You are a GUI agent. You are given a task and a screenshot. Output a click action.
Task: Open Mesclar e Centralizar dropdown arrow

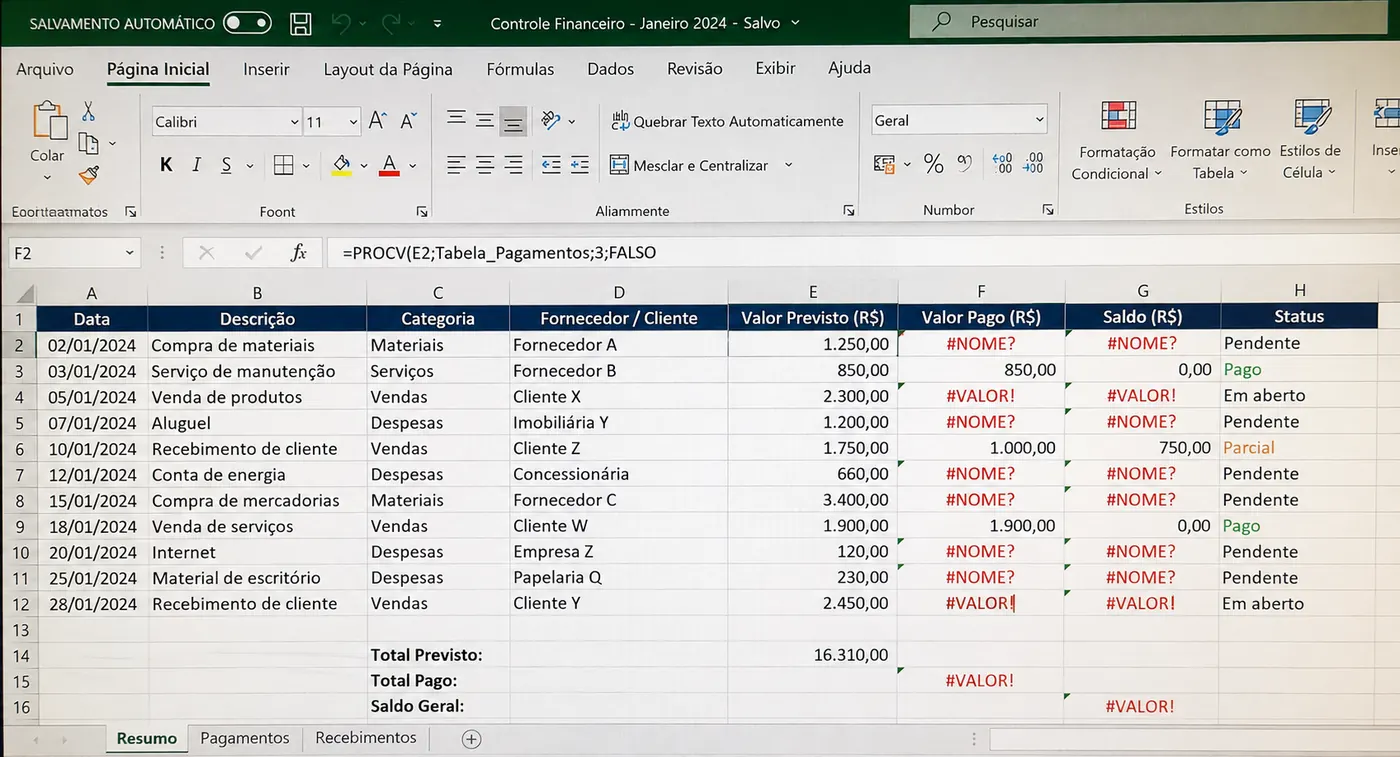click(788, 166)
